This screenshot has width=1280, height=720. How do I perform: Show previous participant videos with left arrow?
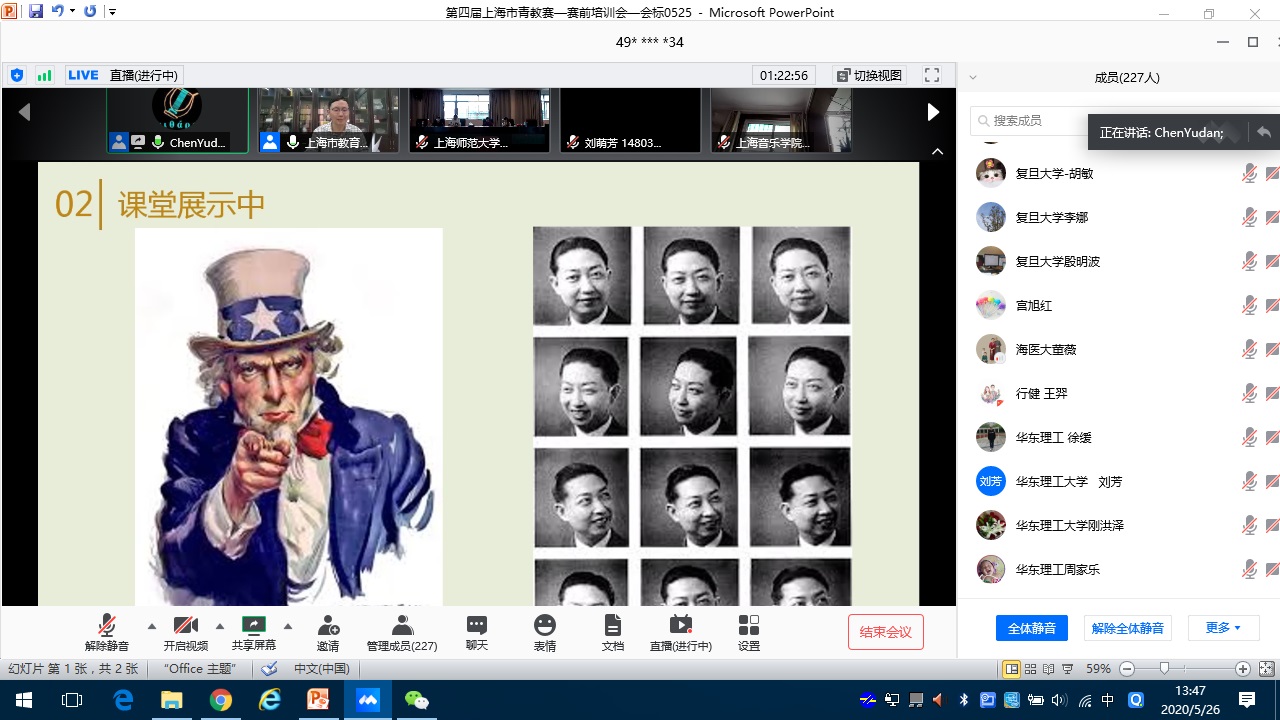tap(25, 112)
